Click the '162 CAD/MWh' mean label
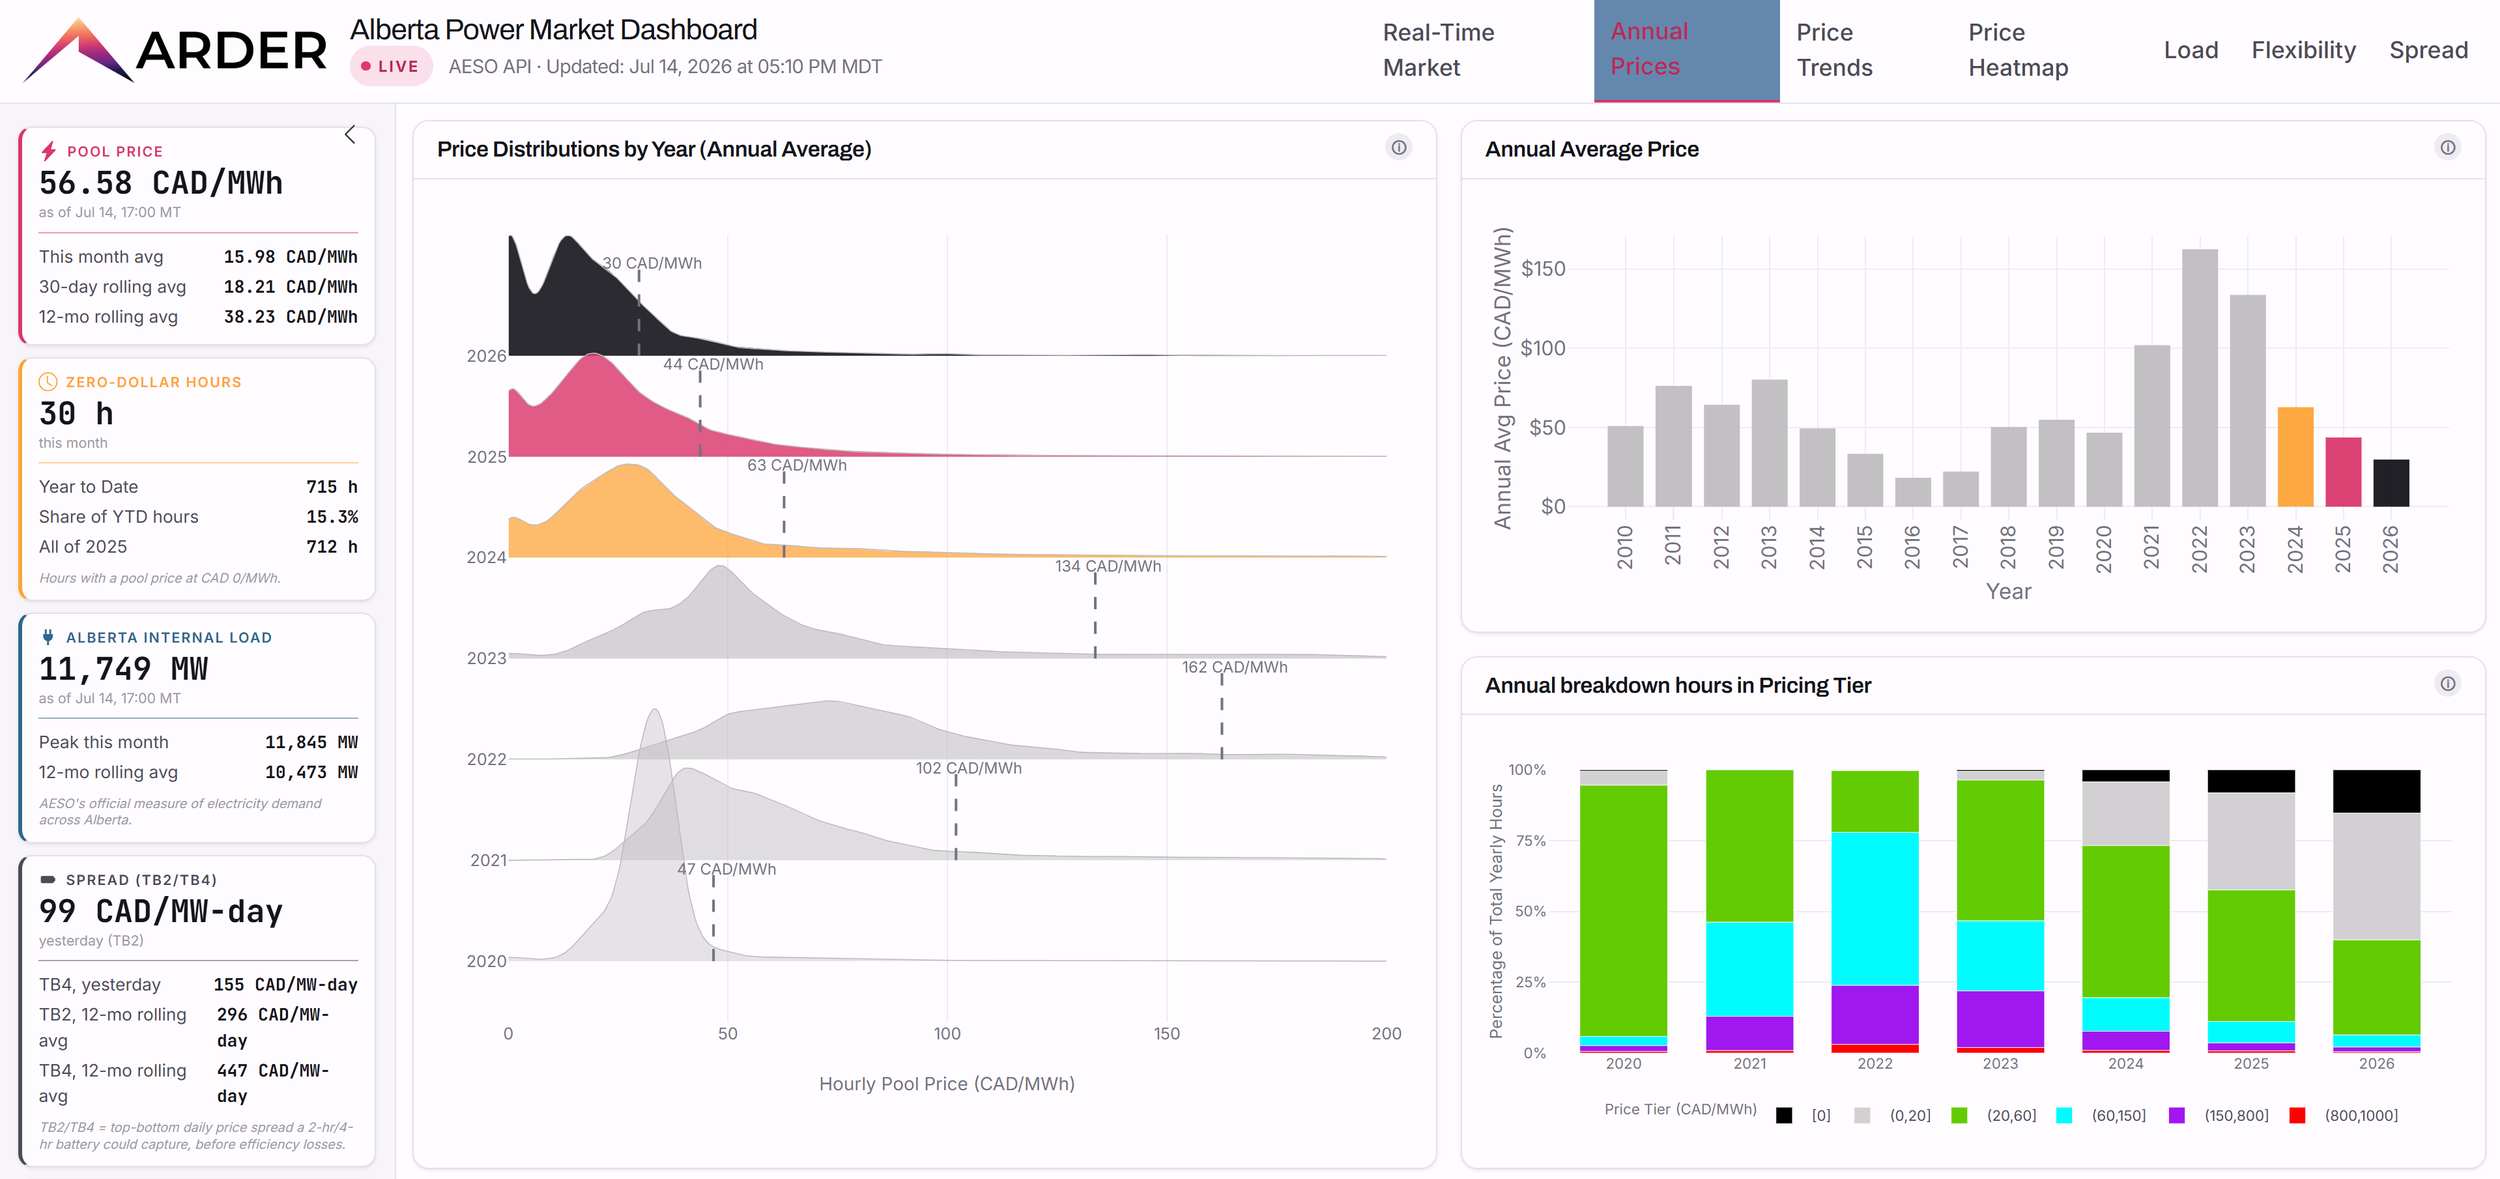The image size is (2500, 1179). 1234,667
